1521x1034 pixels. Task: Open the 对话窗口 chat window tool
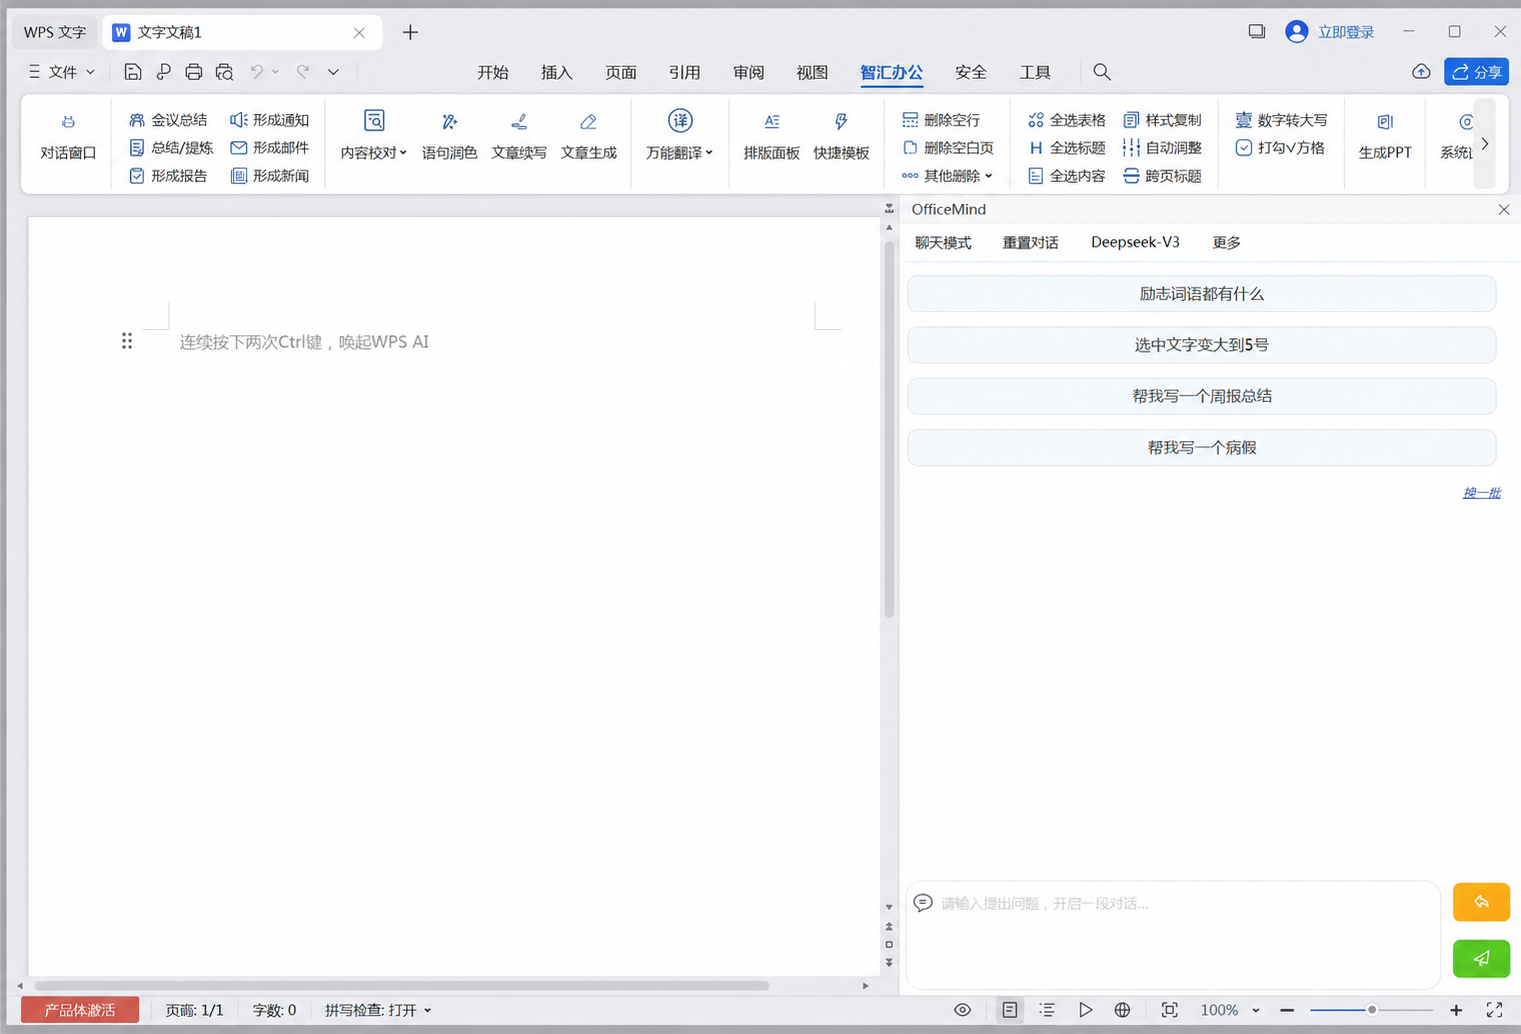coord(68,137)
